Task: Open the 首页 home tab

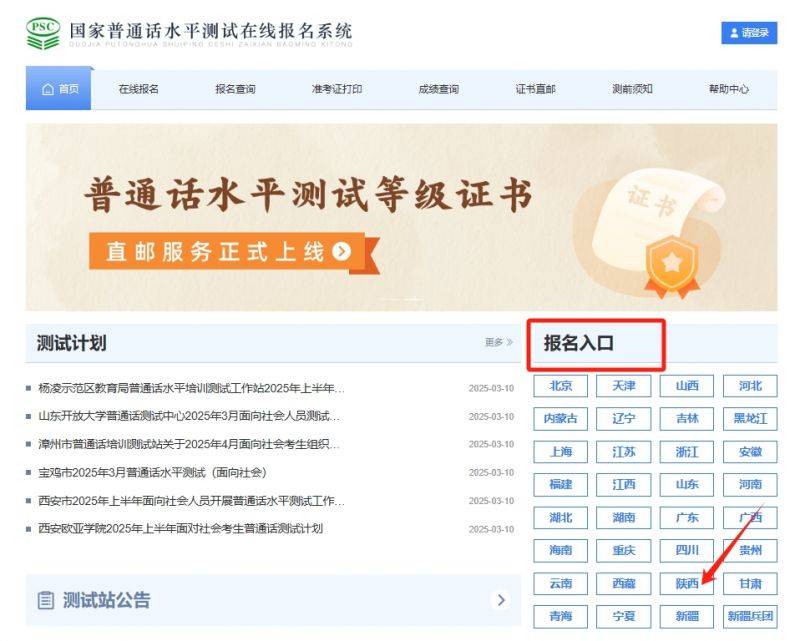Action: [x=59, y=89]
